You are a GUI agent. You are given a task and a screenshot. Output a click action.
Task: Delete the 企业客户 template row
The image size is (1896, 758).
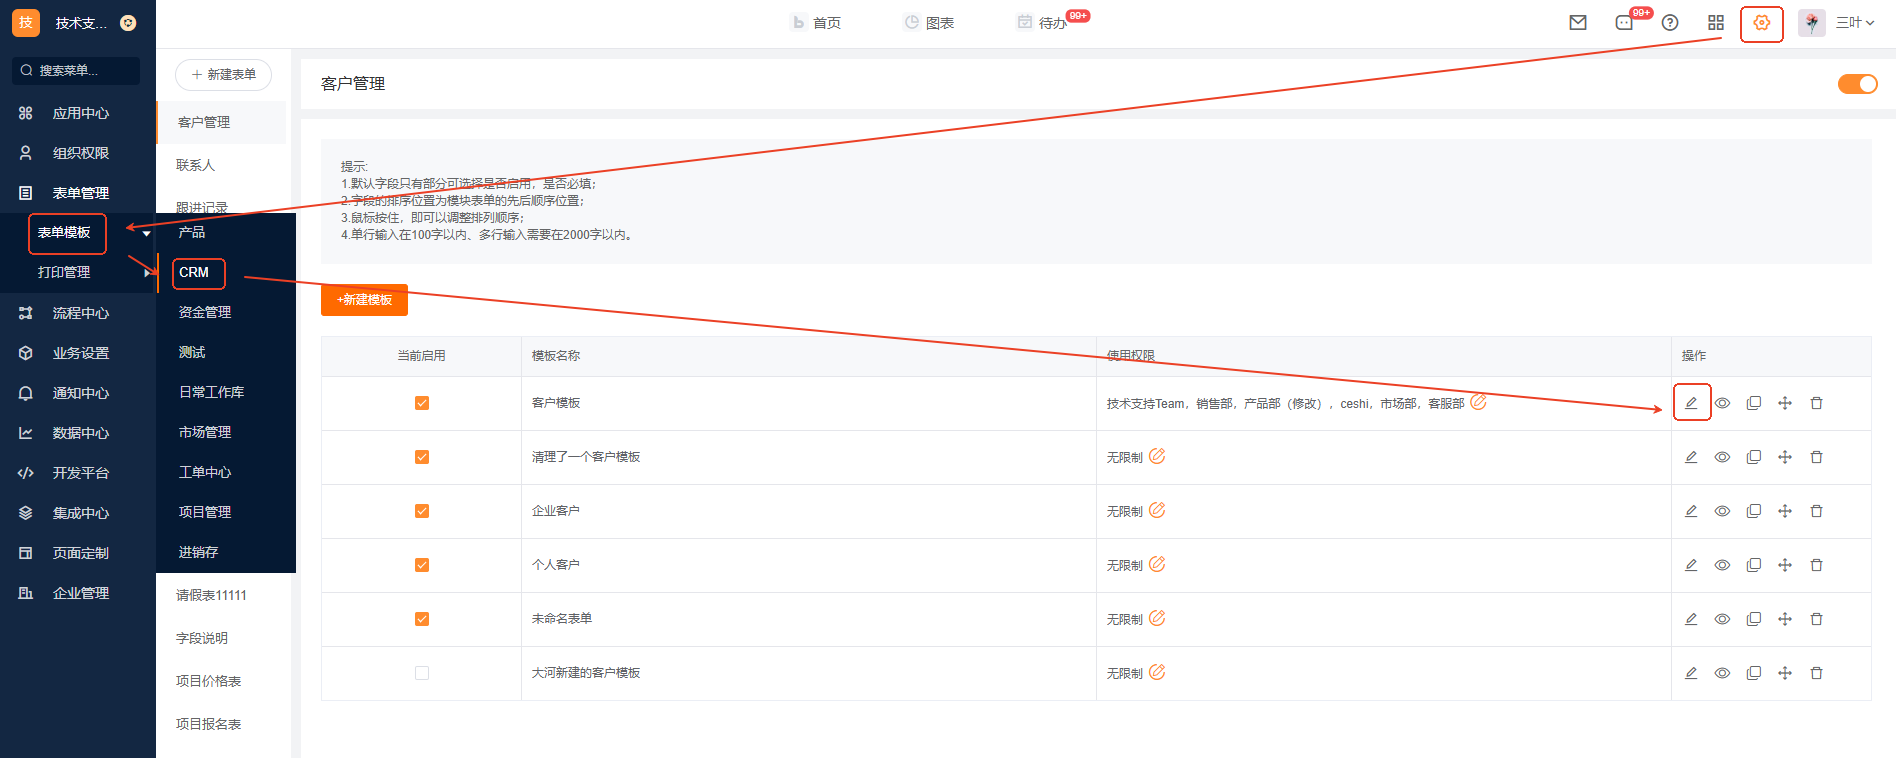pos(1816,511)
